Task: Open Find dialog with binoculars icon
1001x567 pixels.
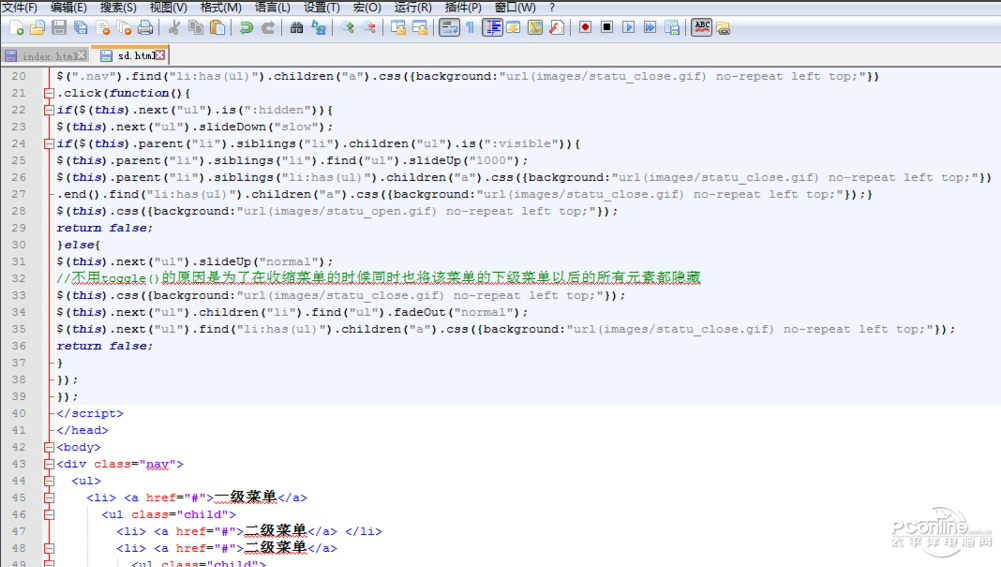Action: 296,27
